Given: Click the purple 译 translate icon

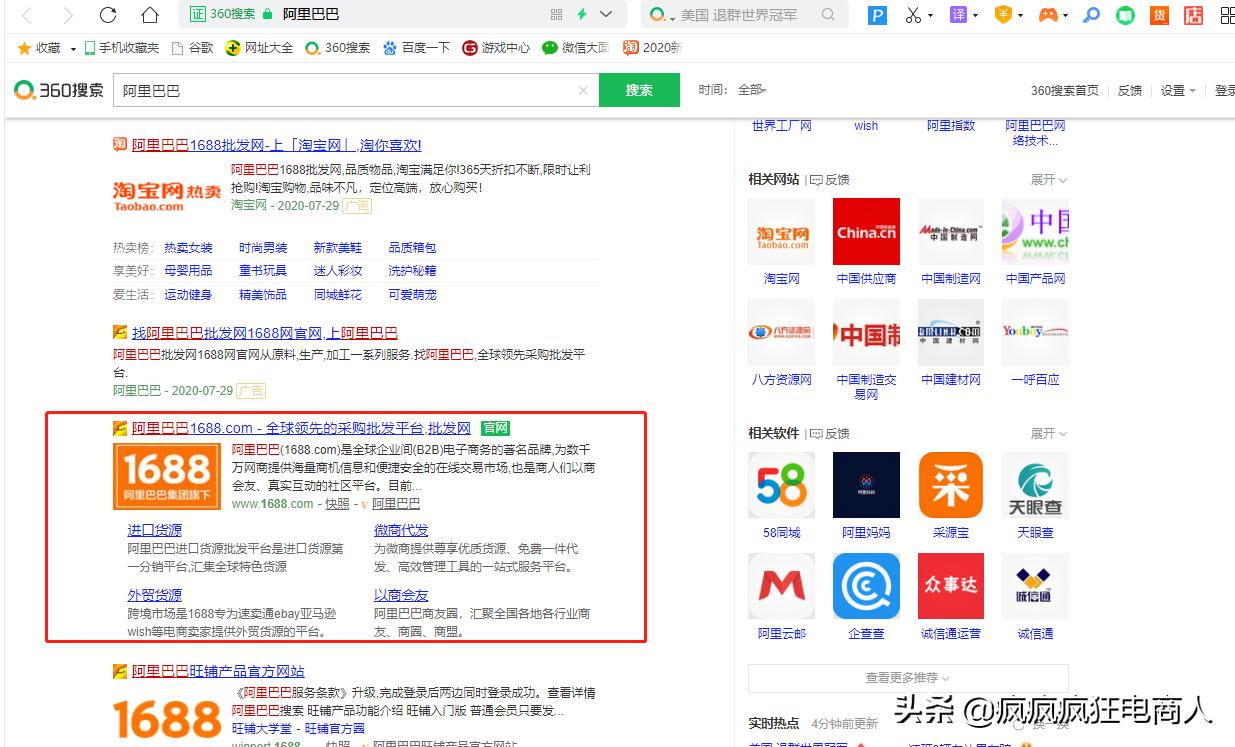Looking at the screenshot, I should (x=957, y=15).
